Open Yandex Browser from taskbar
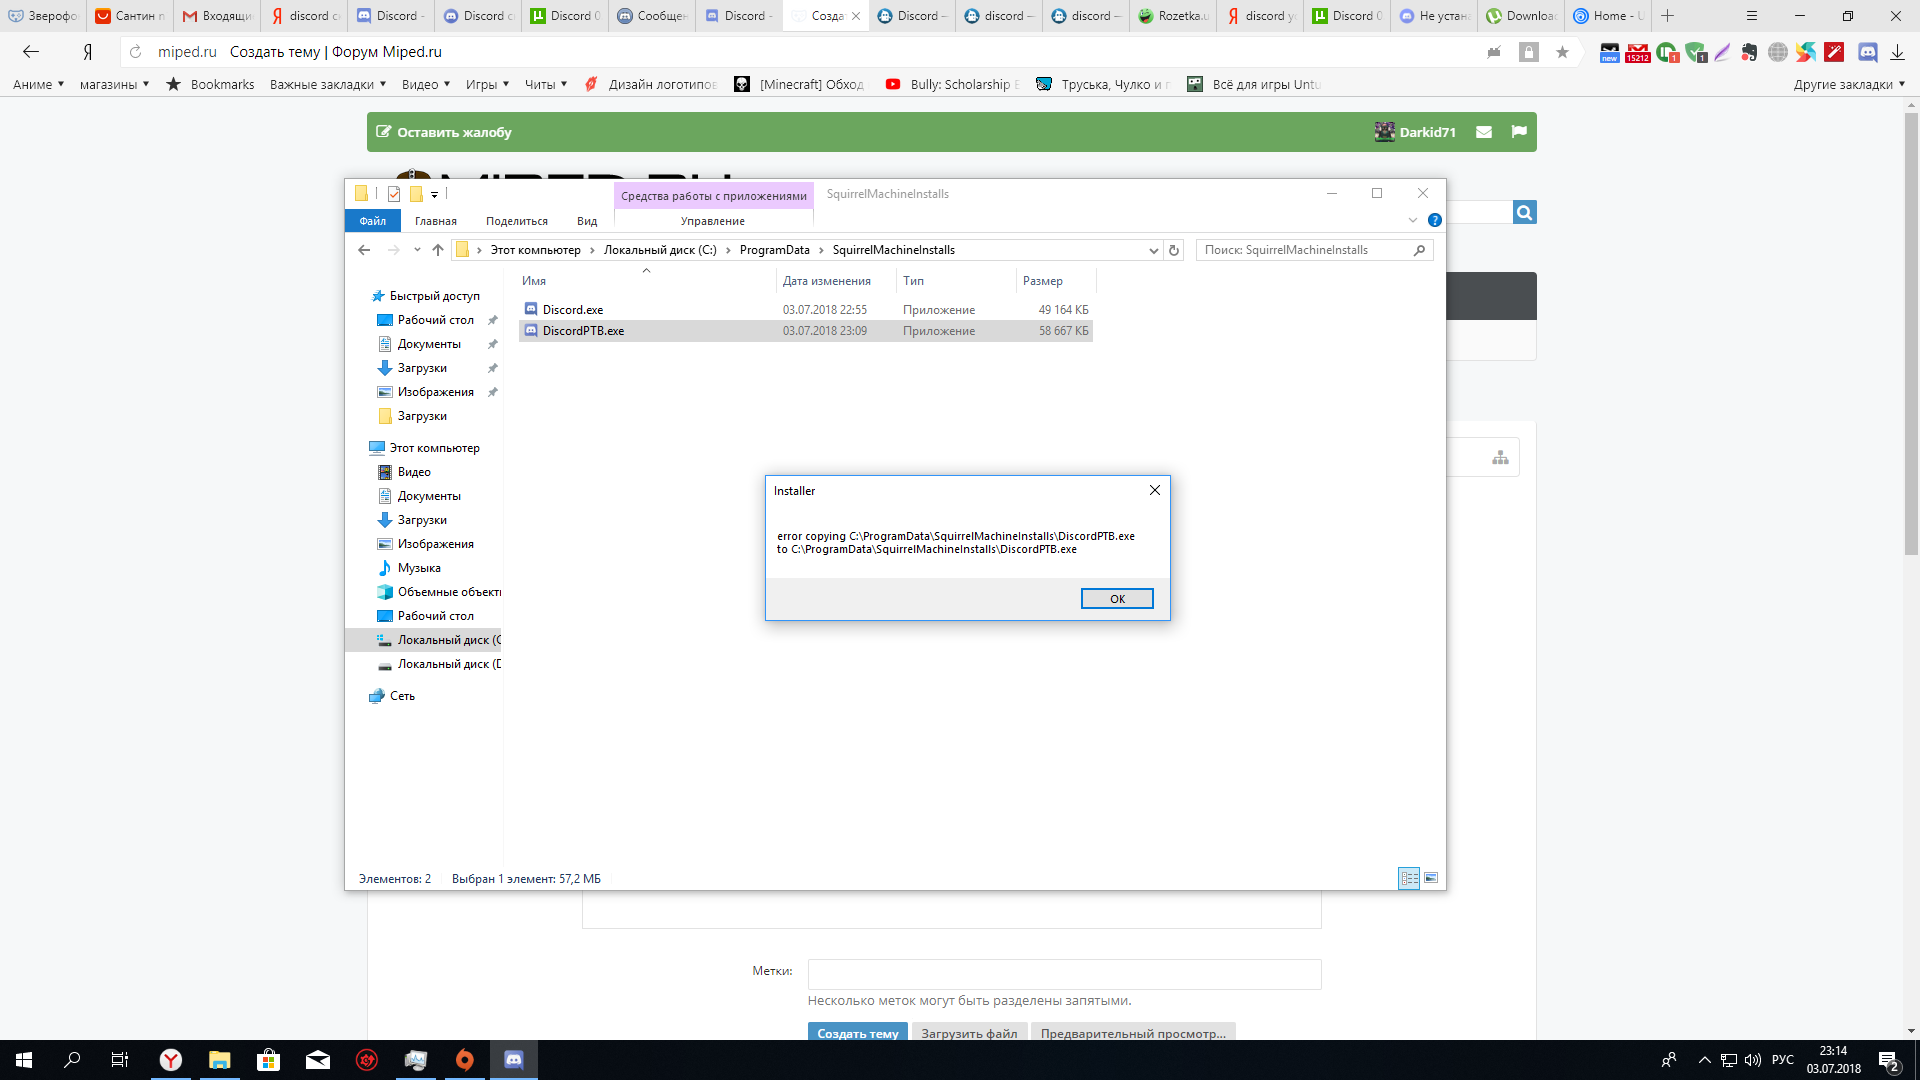Screen dimensions: 1920x1080 [171, 1060]
